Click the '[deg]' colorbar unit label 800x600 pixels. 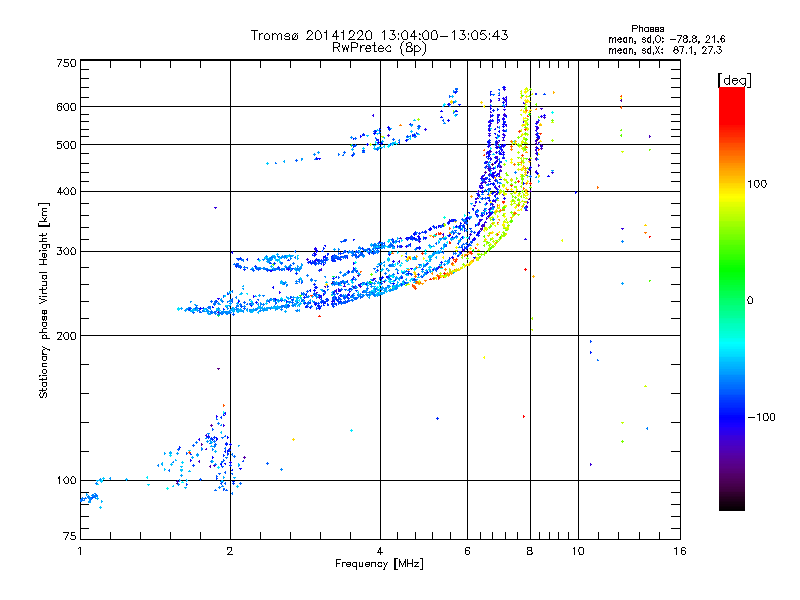click(x=734, y=80)
